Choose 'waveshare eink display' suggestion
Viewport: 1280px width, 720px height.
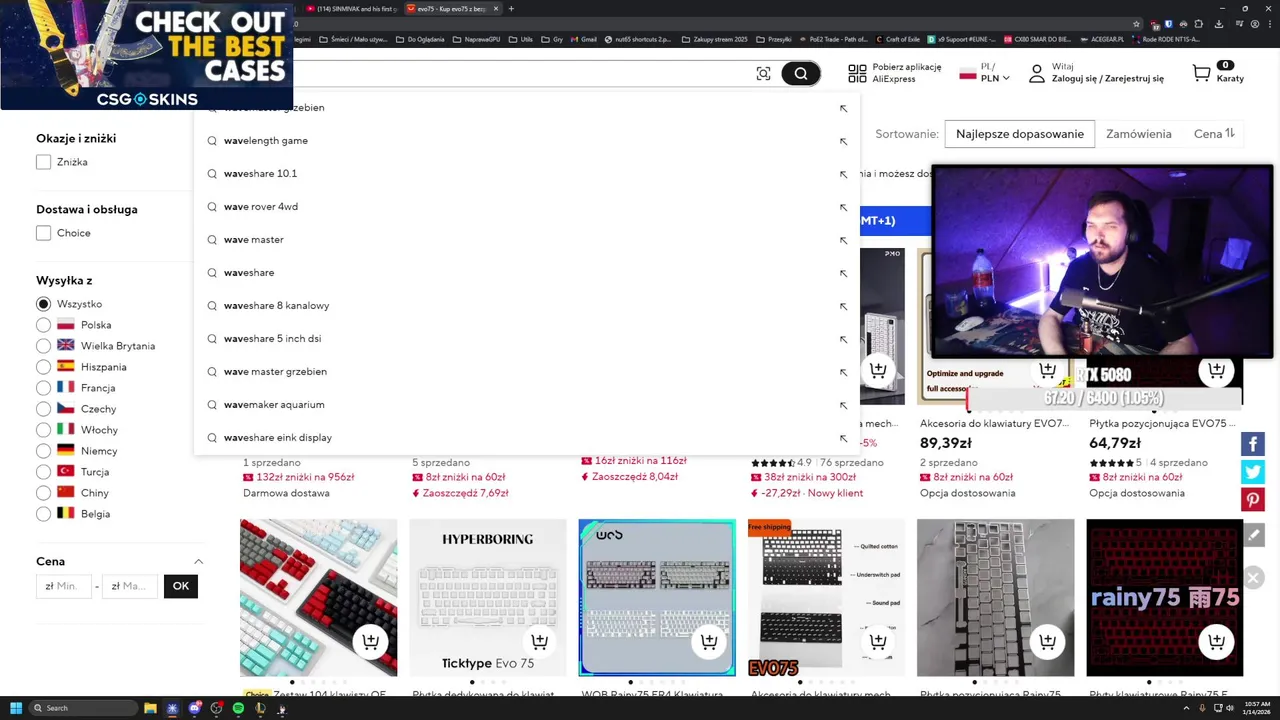coord(277,438)
